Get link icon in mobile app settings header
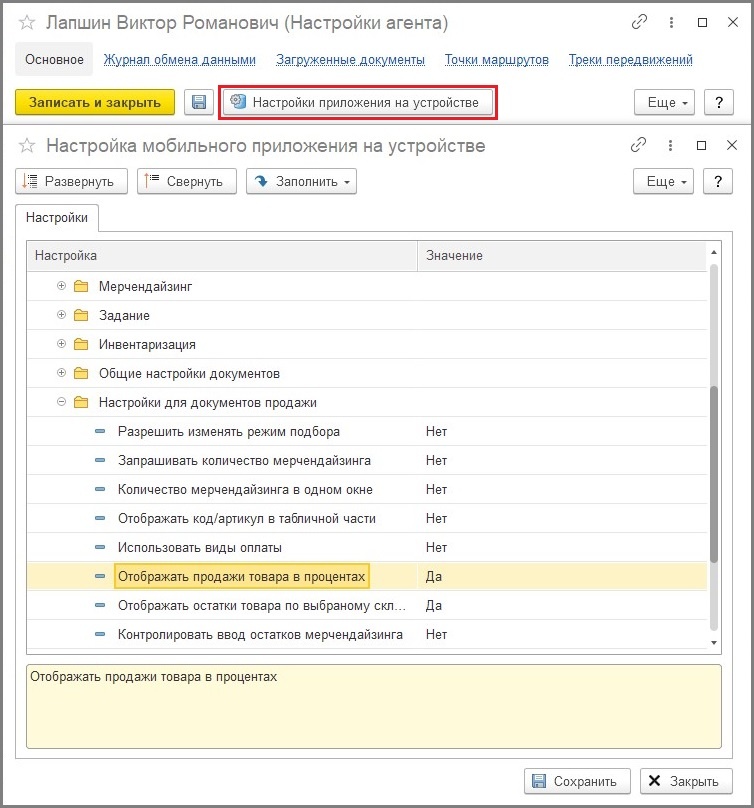The width and height of the screenshot is (754, 808). click(x=638, y=145)
